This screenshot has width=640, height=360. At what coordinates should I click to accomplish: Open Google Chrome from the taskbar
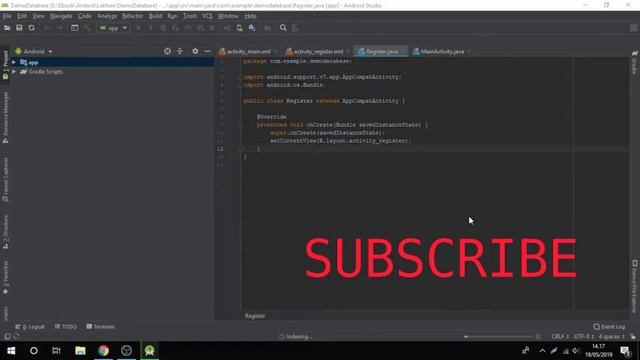click(103, 351)
